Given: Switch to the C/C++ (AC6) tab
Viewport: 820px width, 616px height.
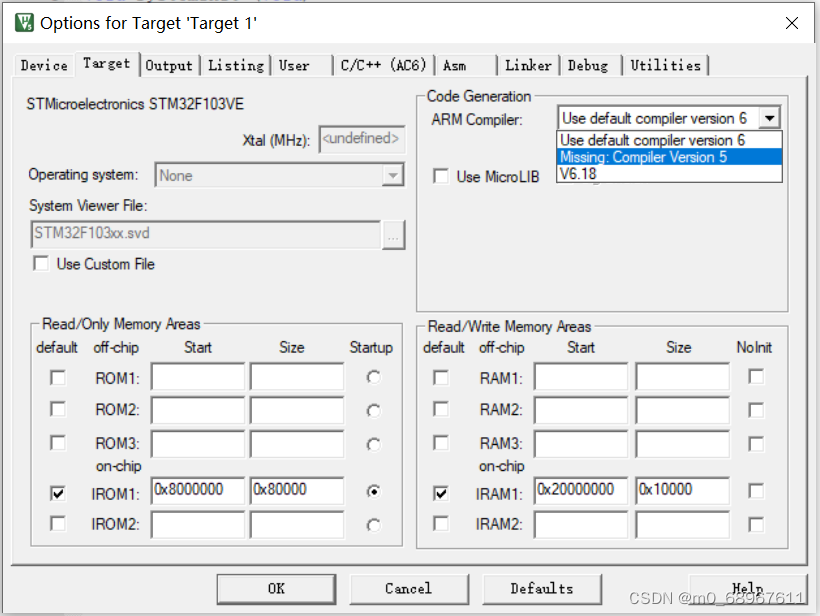Looking at the screenshot, I should pos(383,66).
